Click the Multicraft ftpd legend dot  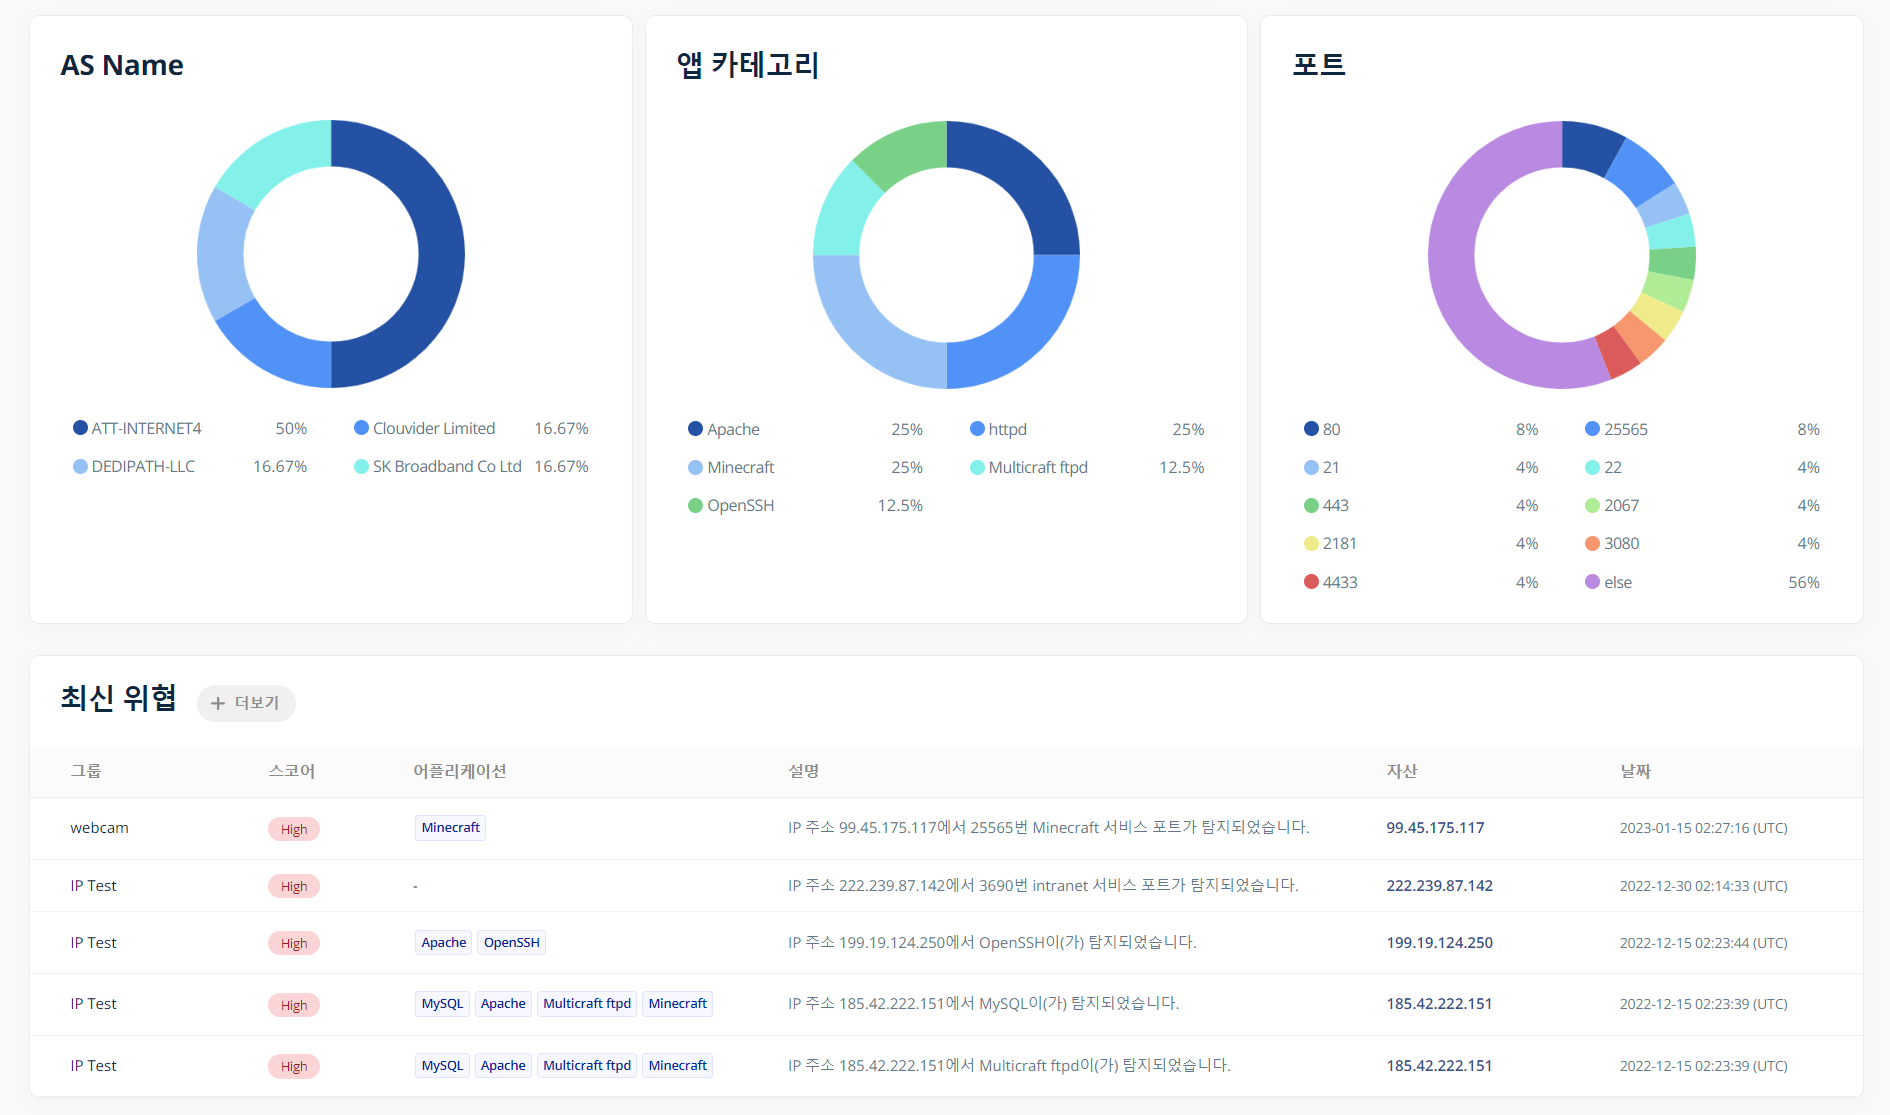coord(977,467)
